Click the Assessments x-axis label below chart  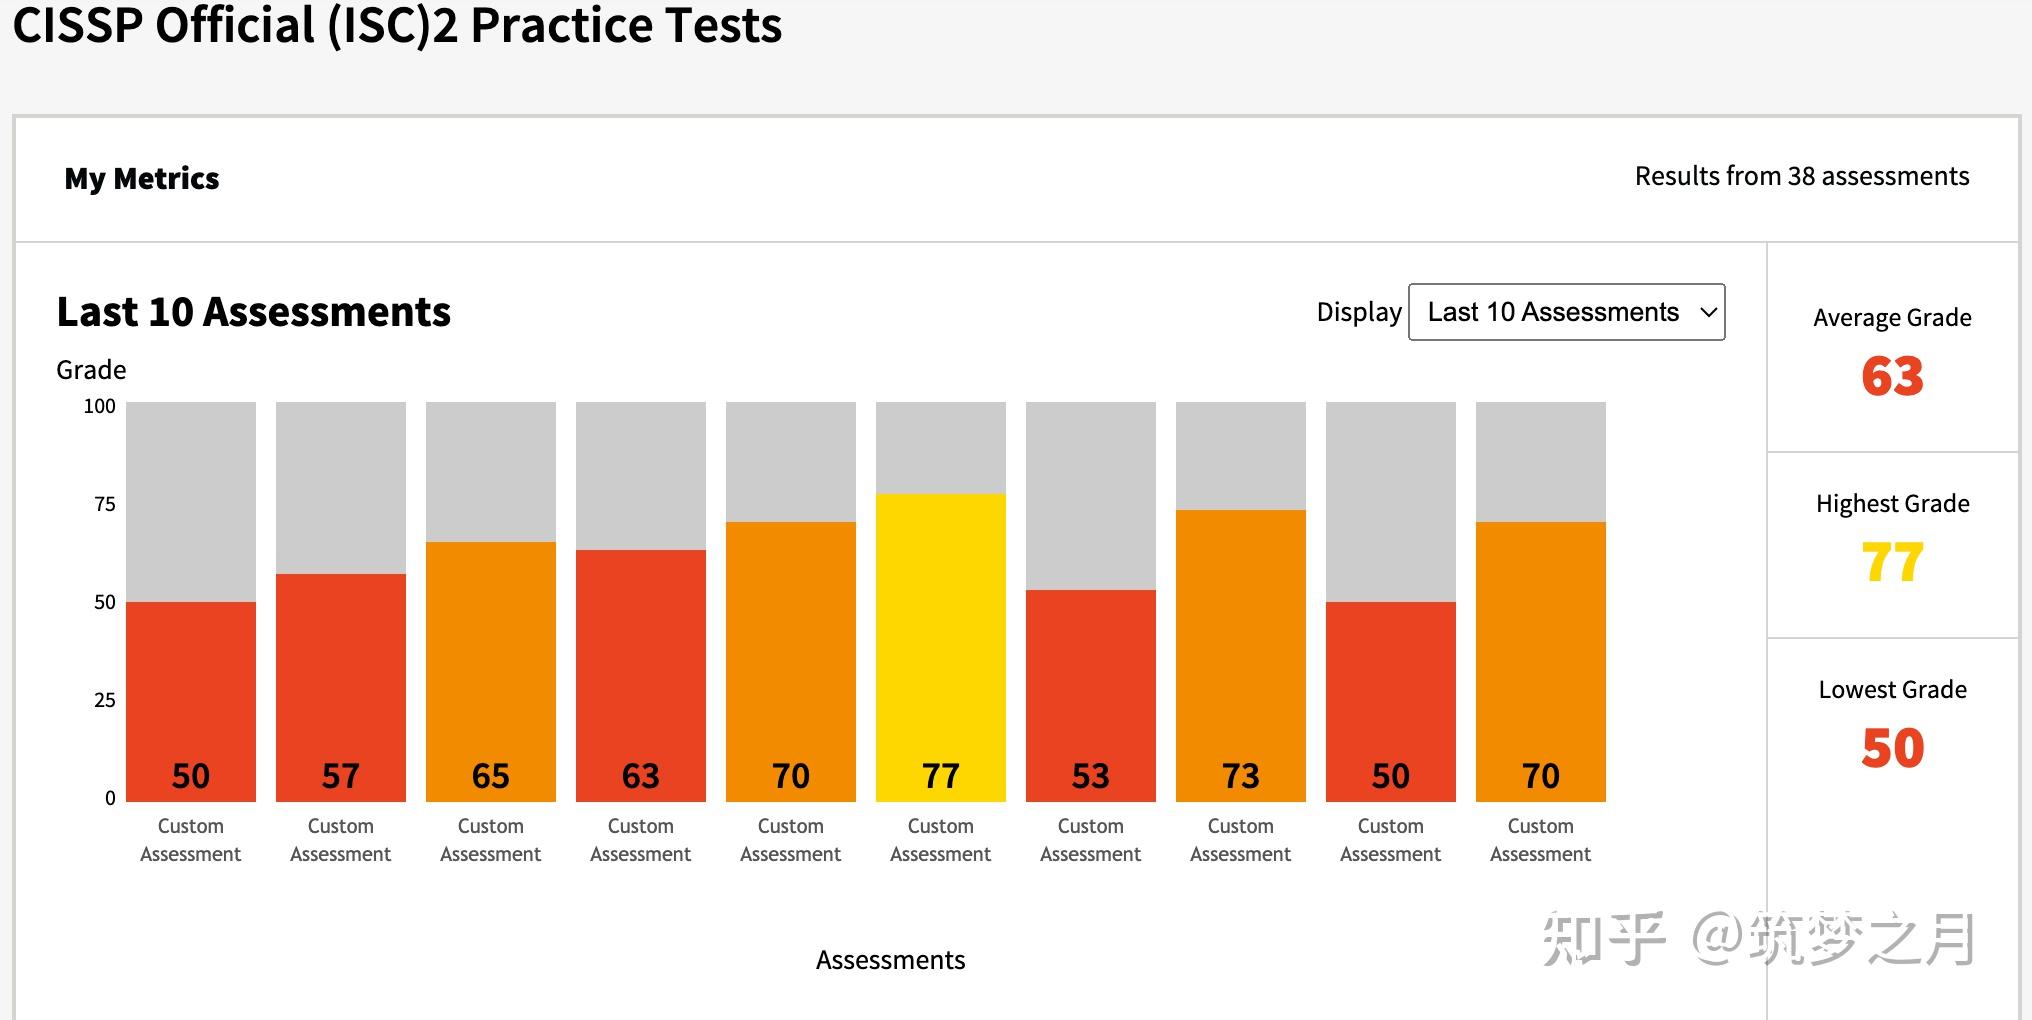[890, 960]
